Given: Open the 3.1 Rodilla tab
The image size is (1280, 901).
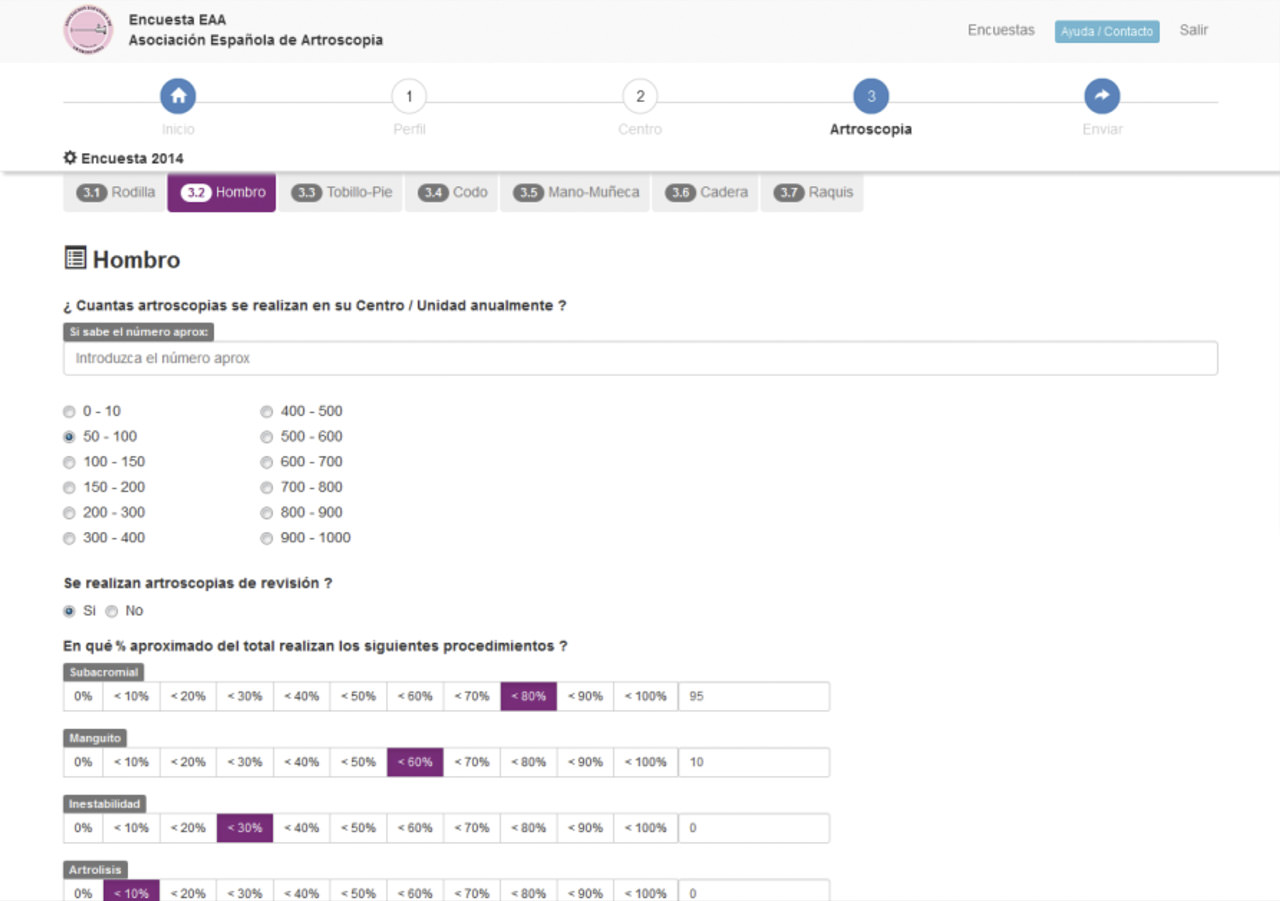Looking at the screenshot, I should pos(117,193).
